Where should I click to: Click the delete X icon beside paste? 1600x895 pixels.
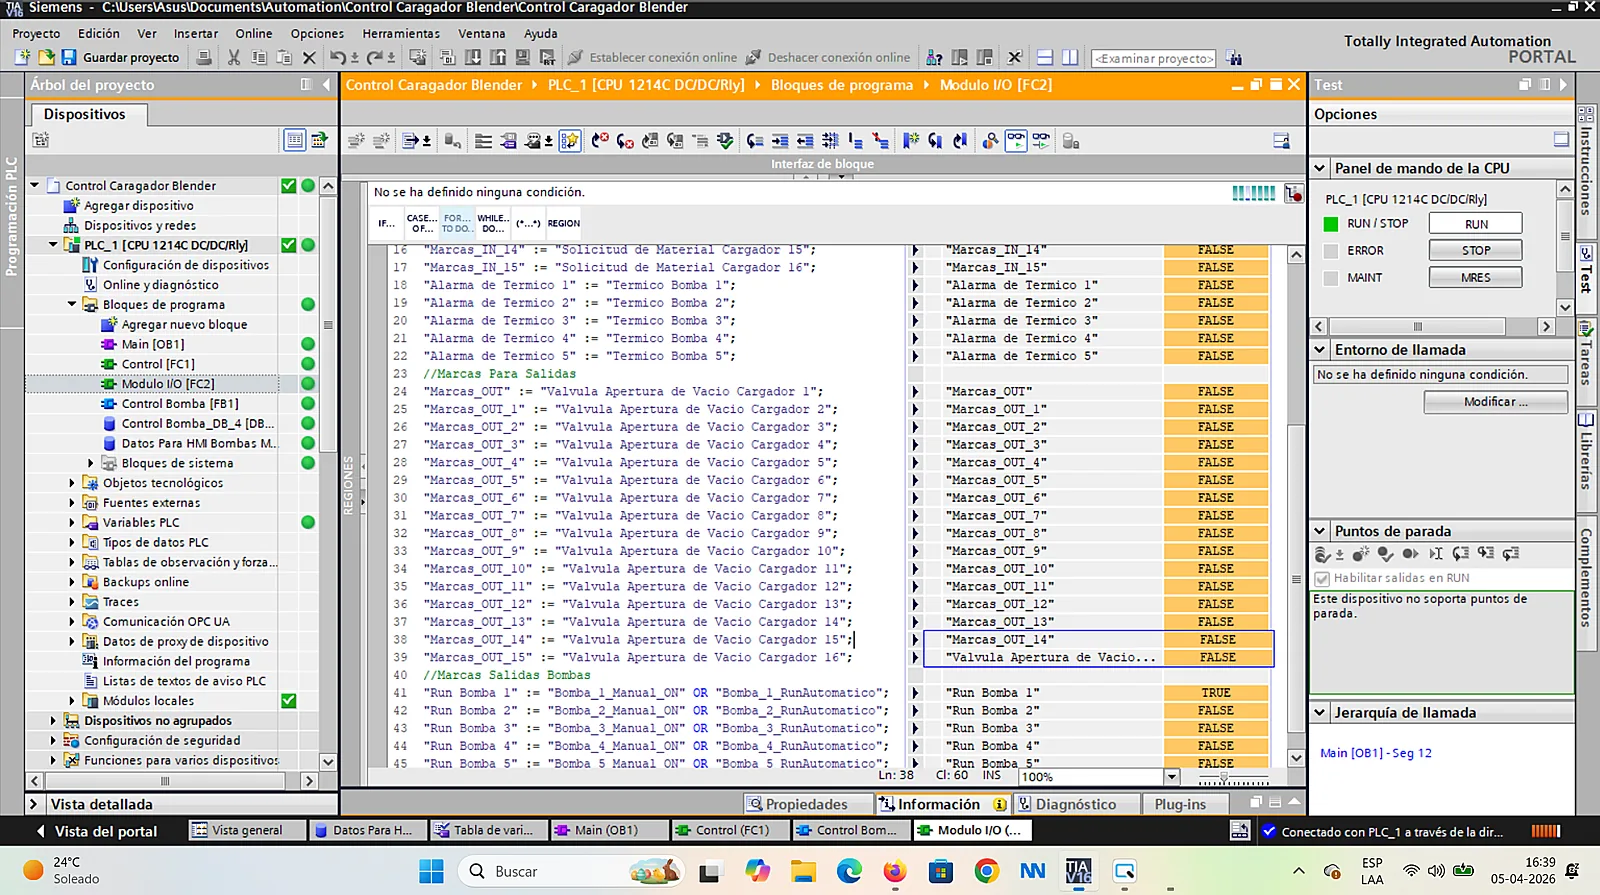click(x=309, y=58)
